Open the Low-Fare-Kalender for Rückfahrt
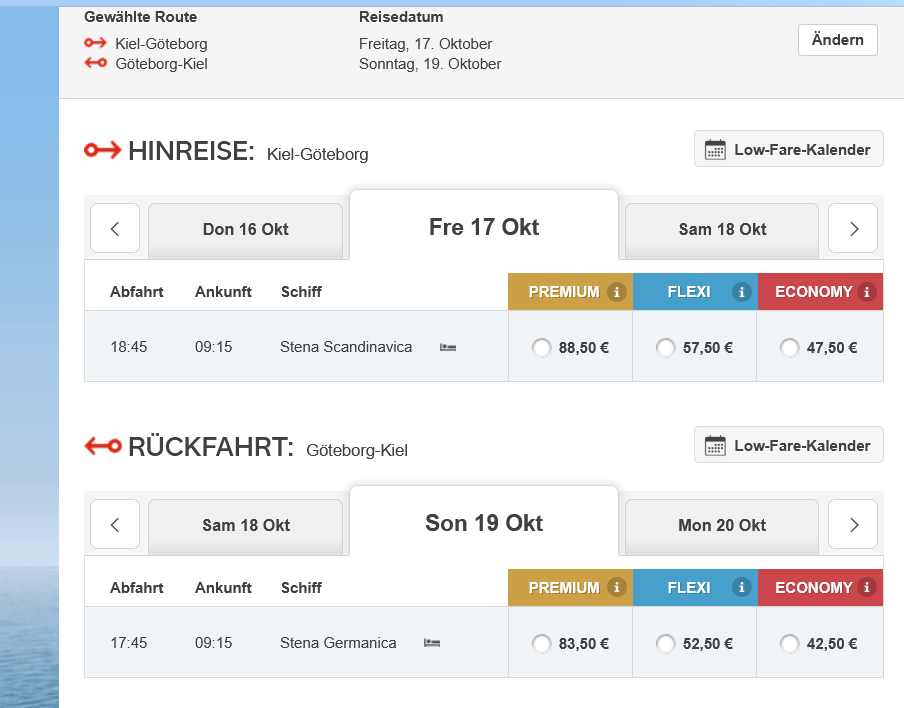 [789, 445]
